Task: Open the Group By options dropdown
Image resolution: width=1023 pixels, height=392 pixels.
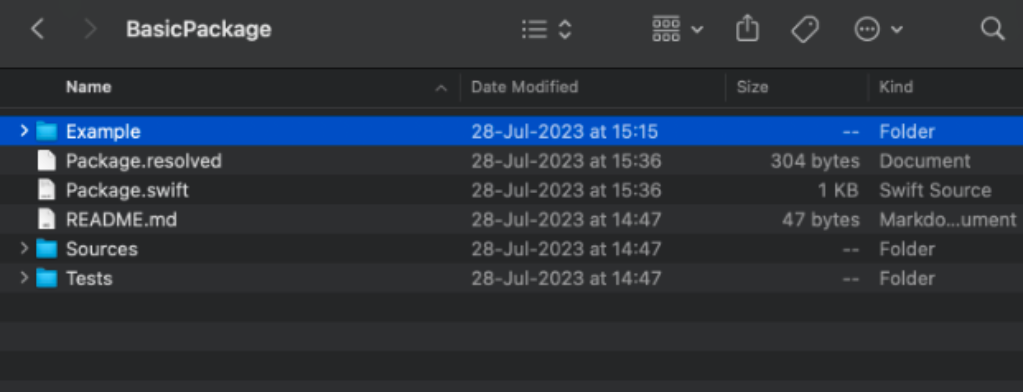Action: point(678,29)
